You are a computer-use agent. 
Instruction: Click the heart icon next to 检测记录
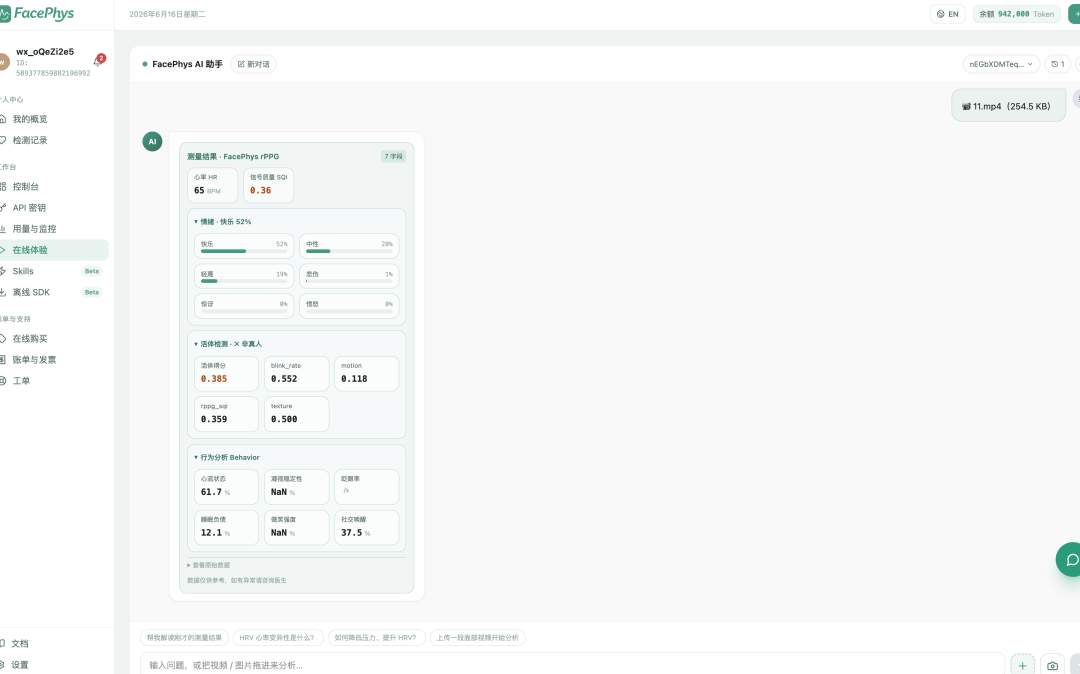[3, 140]
